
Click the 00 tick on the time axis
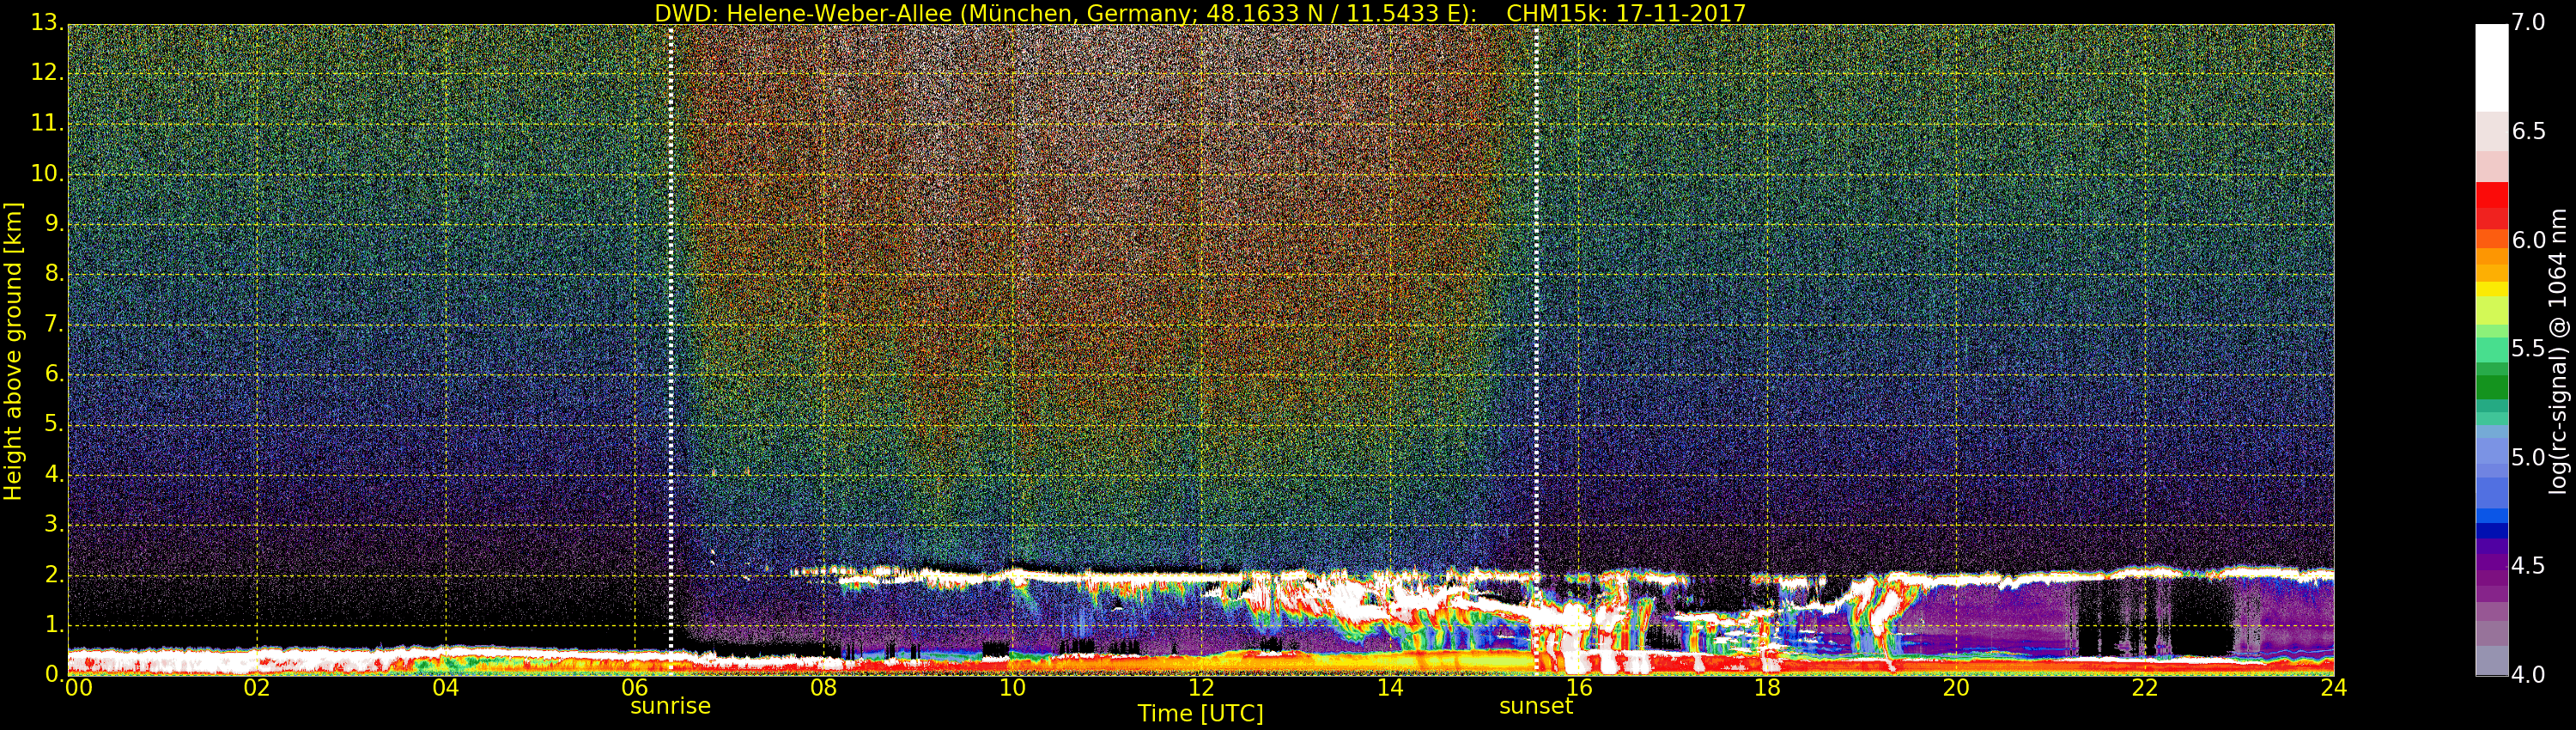[x=78, y=688]
